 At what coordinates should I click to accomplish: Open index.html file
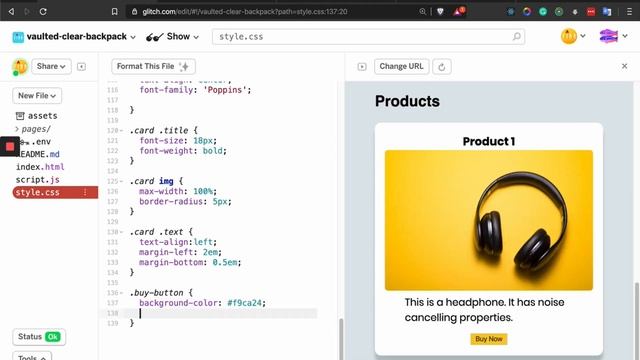[x=40, y=167]
